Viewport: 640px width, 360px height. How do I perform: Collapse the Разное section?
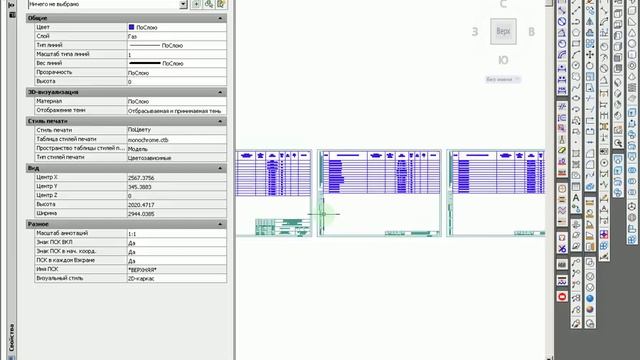[220, 224]
